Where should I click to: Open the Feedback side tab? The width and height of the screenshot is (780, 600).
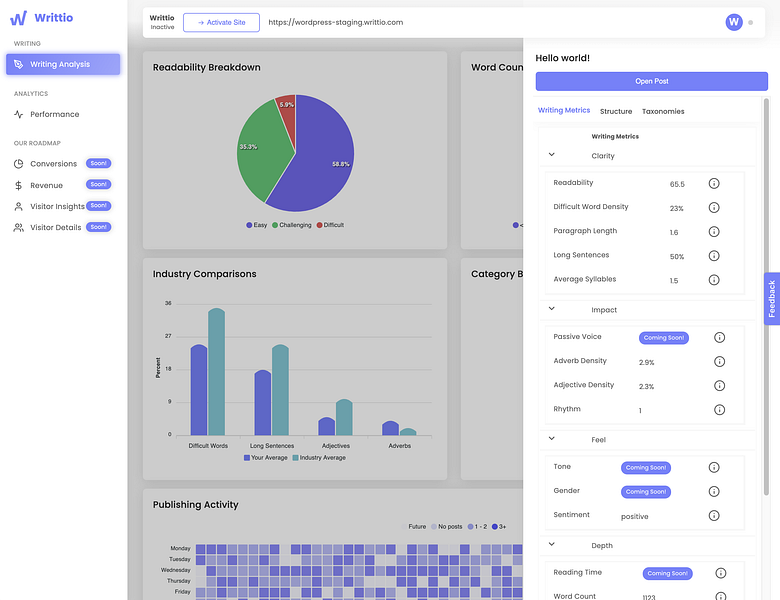(x=772, y=299)
